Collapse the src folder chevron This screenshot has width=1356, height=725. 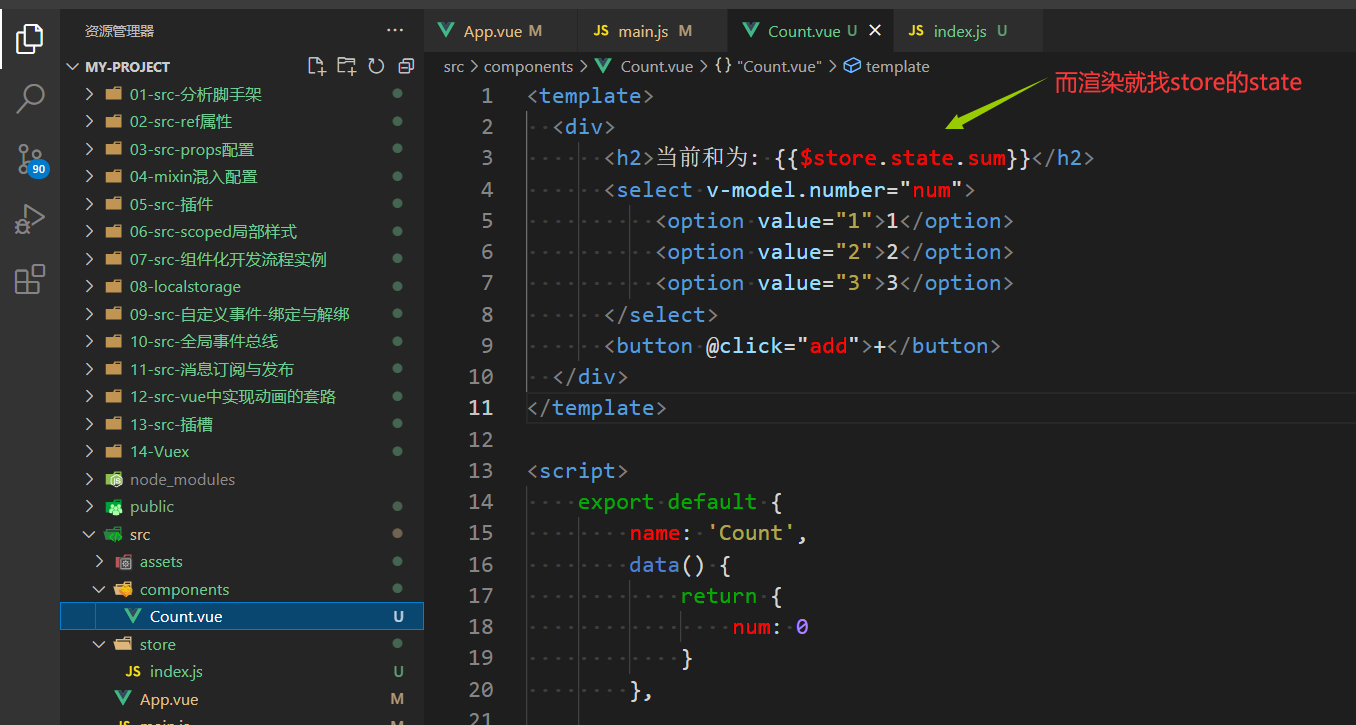90,534
